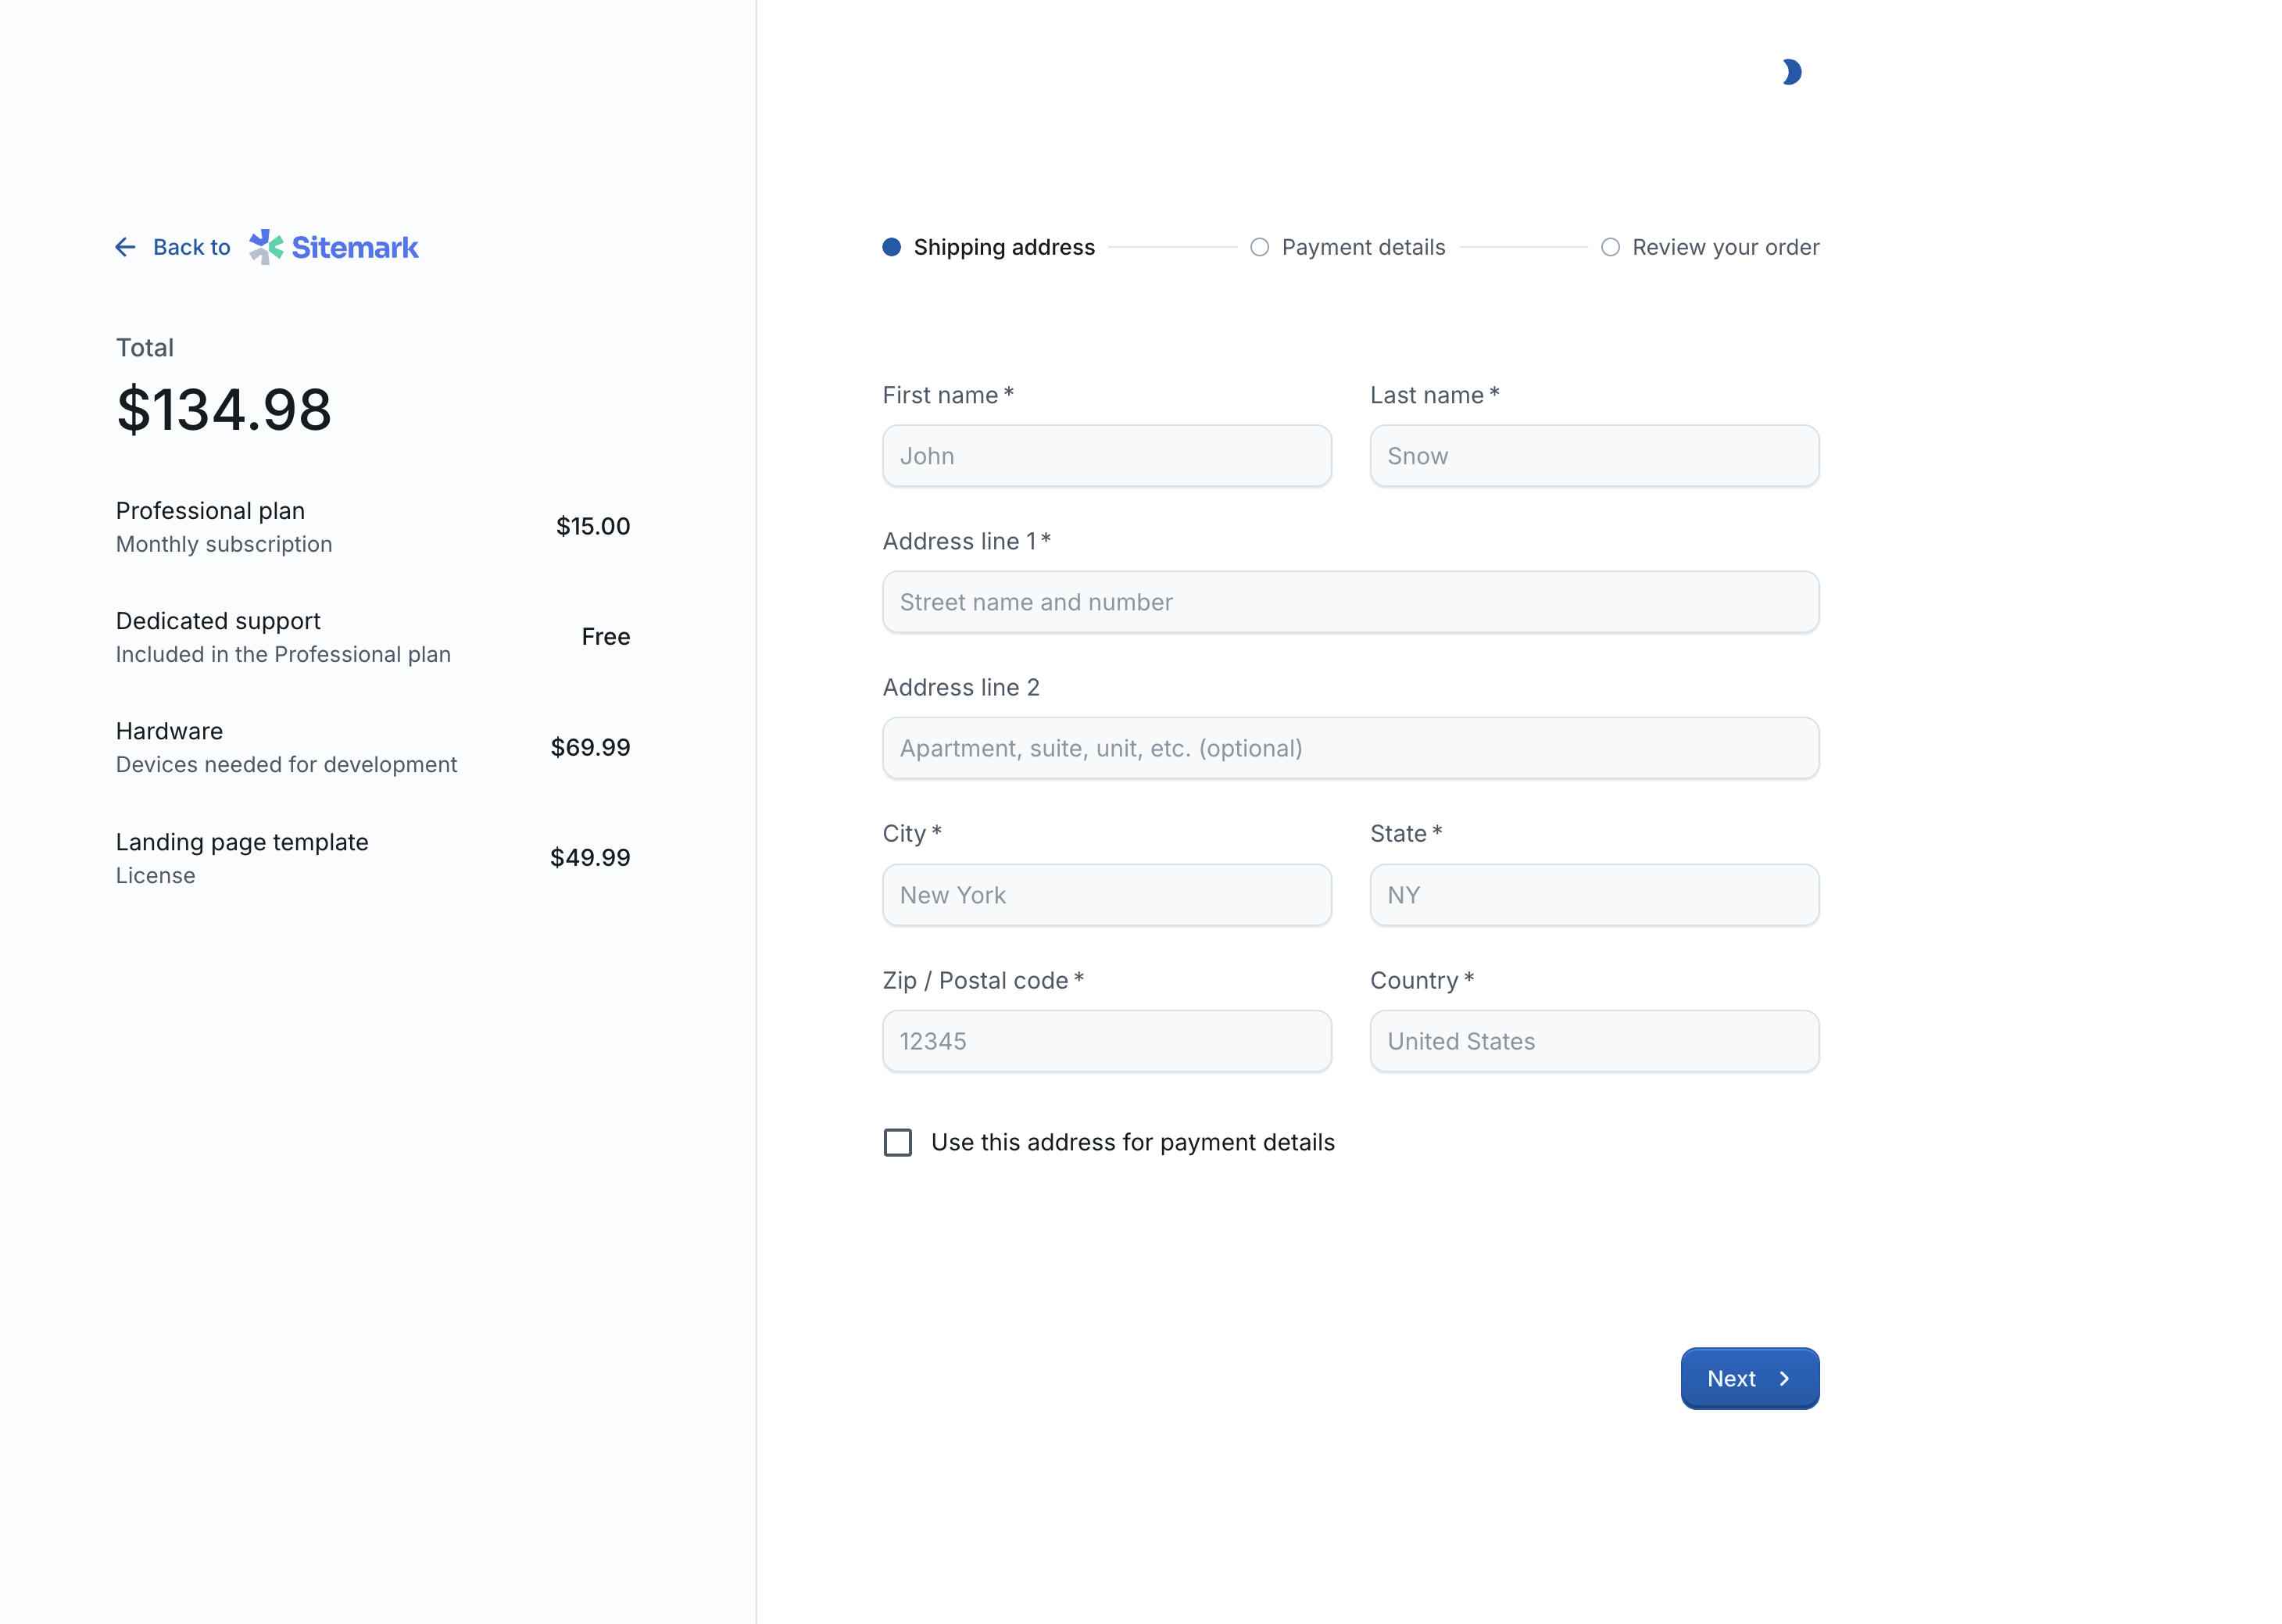
Task: Click the Payment details step circle
Action: [1259, 247]
